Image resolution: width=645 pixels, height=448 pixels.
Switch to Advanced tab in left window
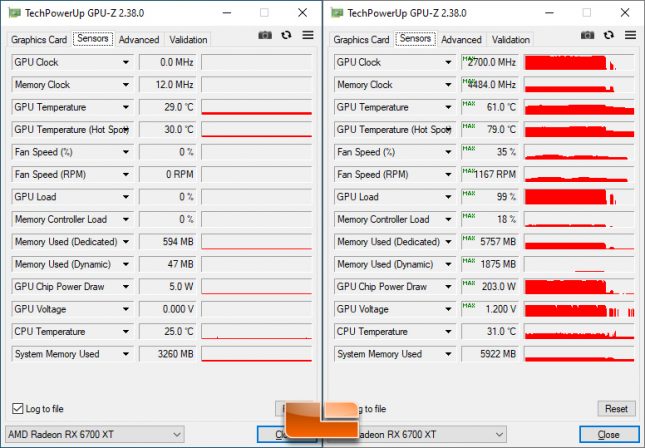point(139,39)
